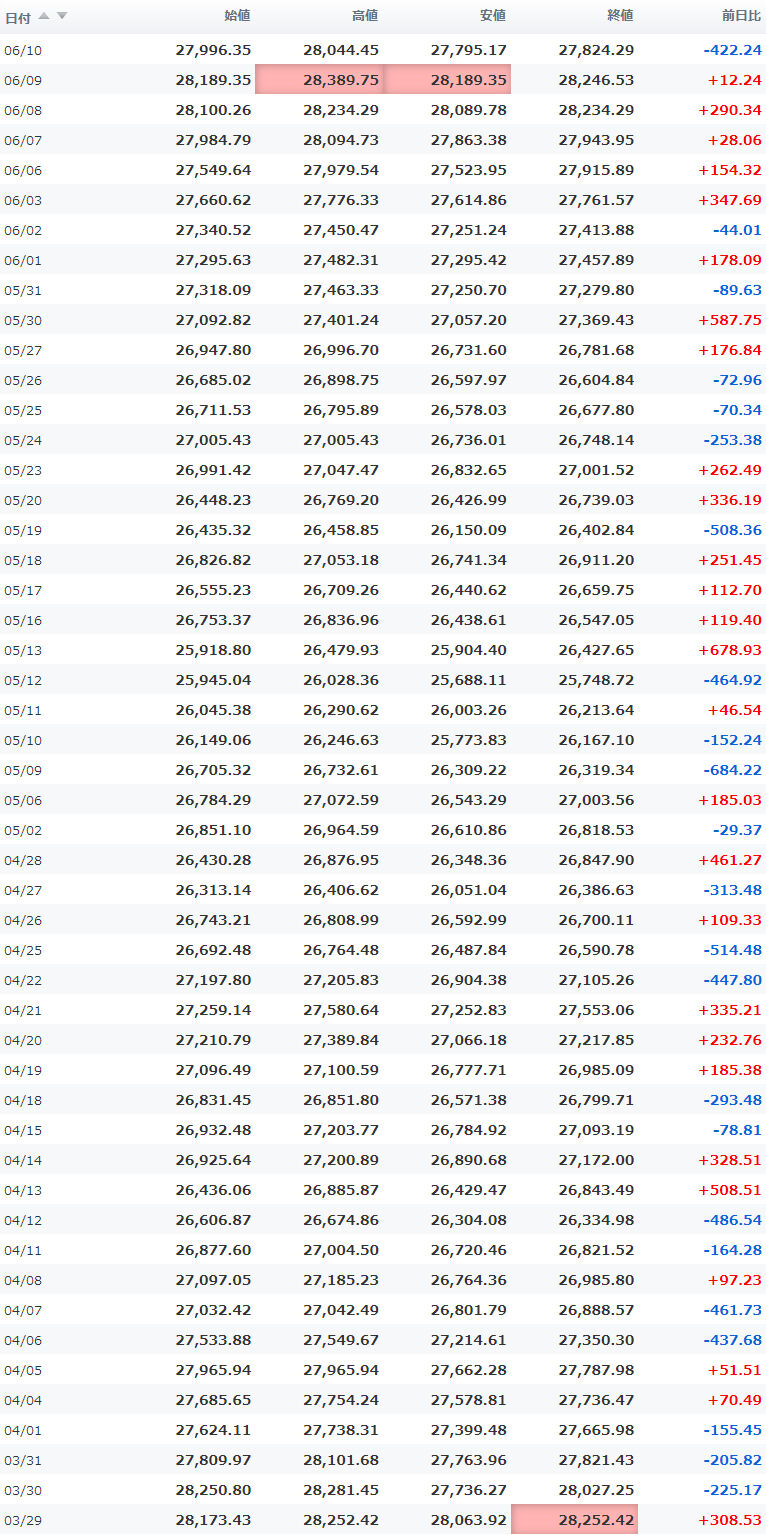The height and width of the screenshot is (1535, 766).
Task: Select the 06/10 date row
Action: point(383,50)
